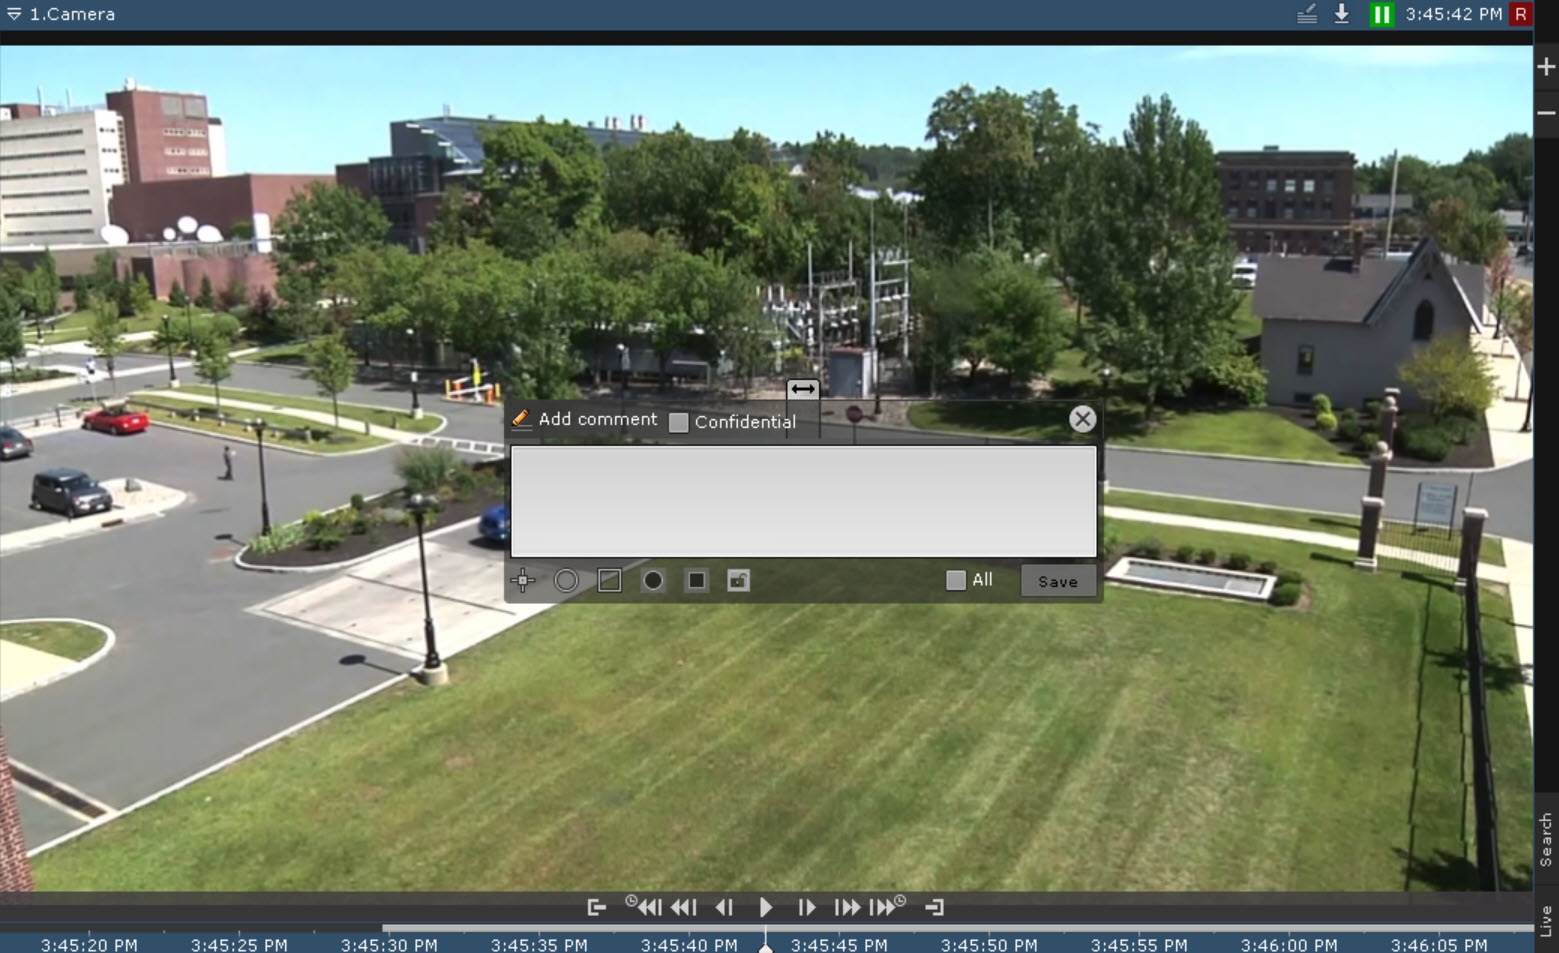Click the export download arrow icon

[x=1342, y=14]
